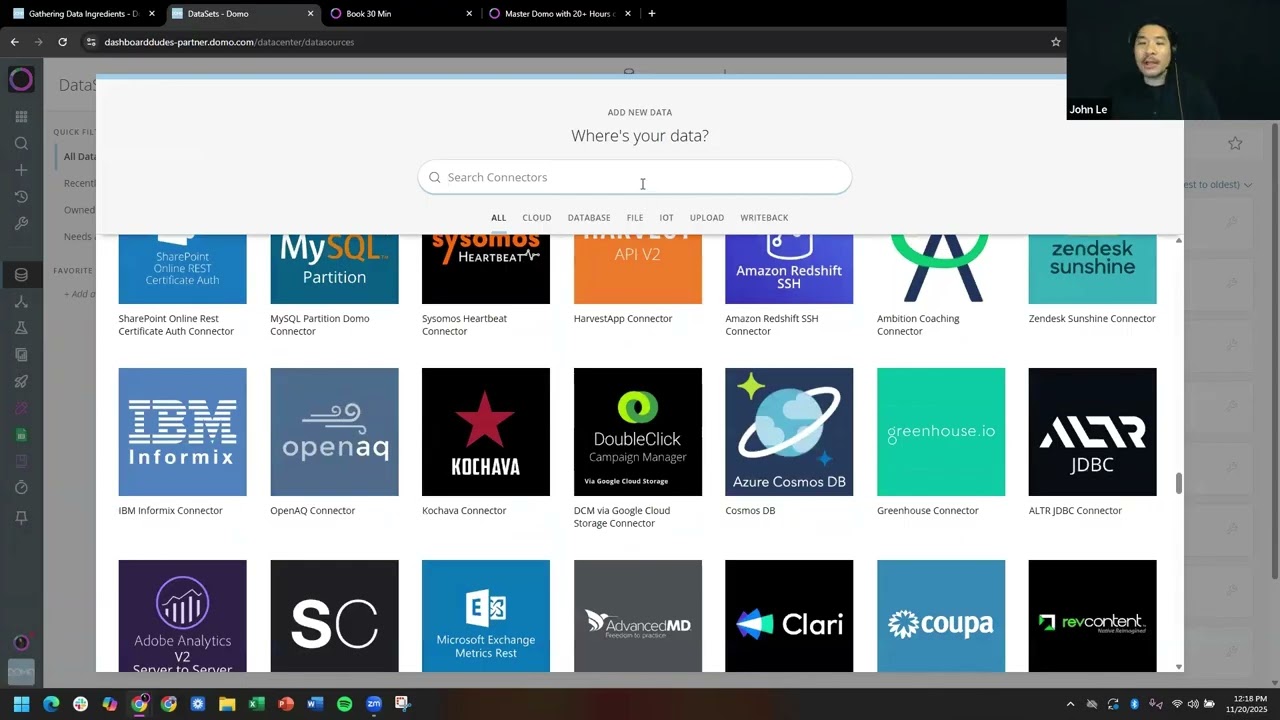The image size is (1280, 720).
Task: Select Revcontent connector tile
Action: [x=1092, y=616]
